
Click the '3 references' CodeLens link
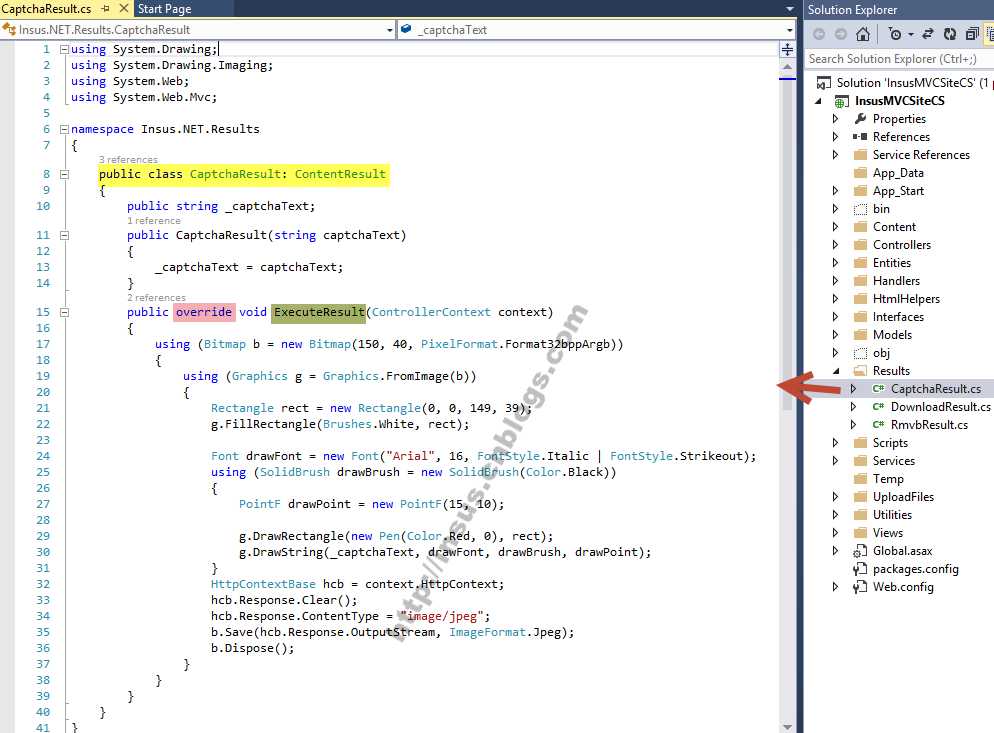(128, 160)
